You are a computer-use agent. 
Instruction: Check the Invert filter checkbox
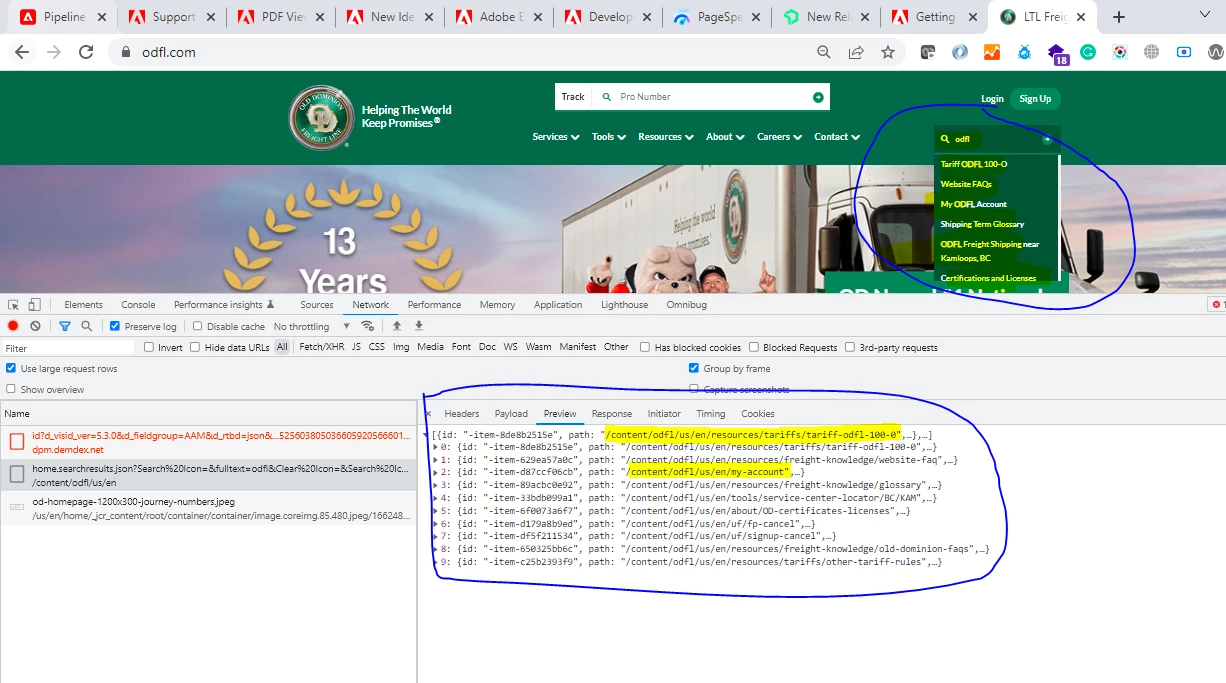click(x=149, y=347)
